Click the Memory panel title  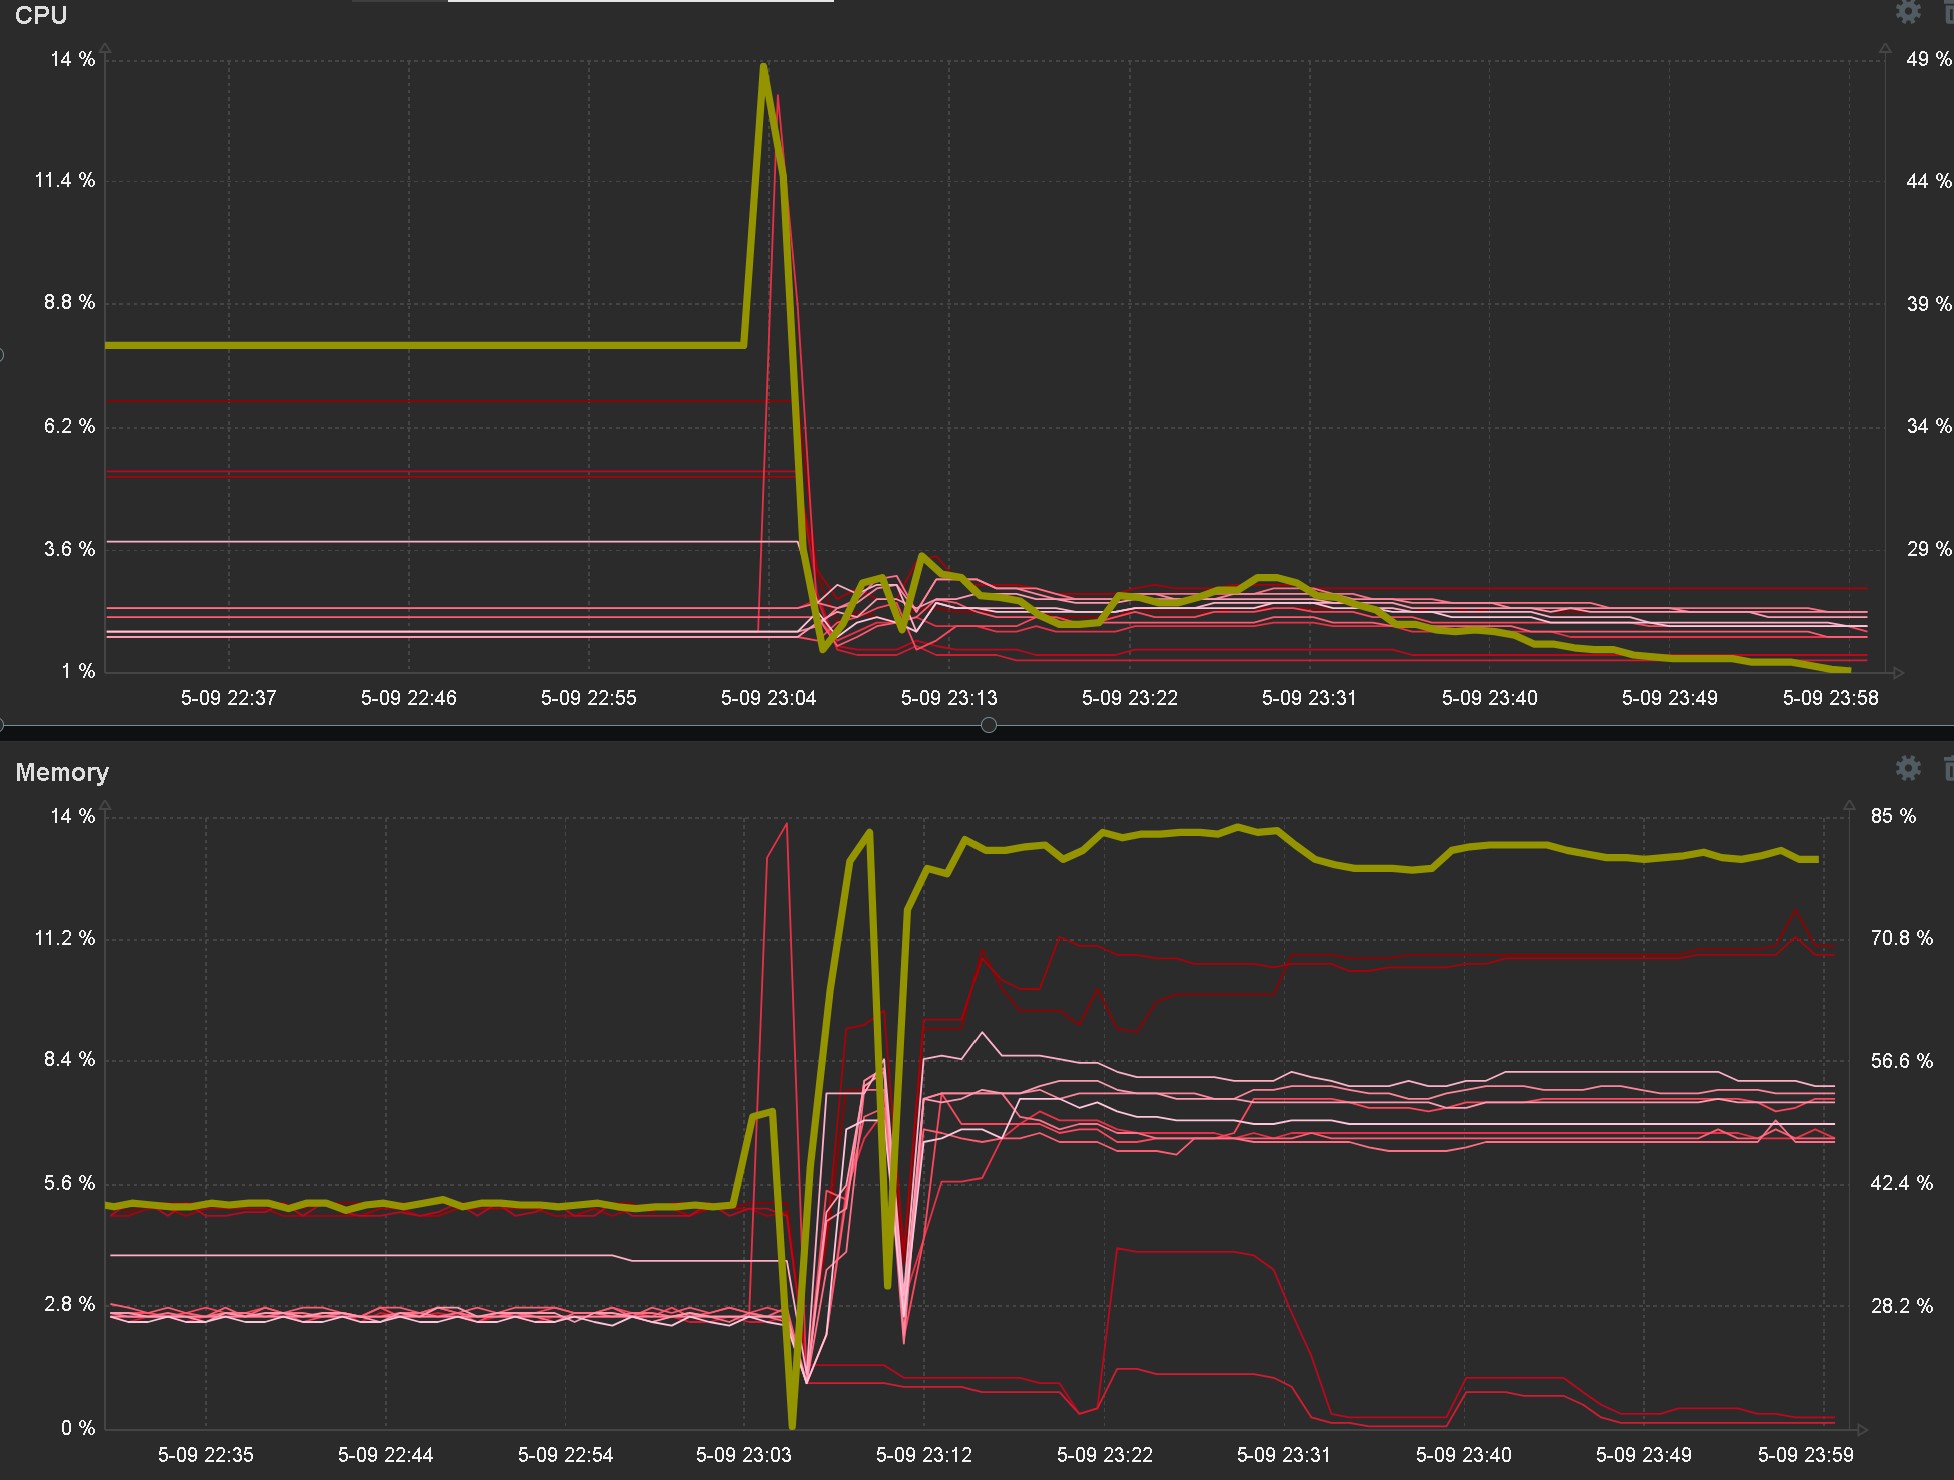click(62, 772)
